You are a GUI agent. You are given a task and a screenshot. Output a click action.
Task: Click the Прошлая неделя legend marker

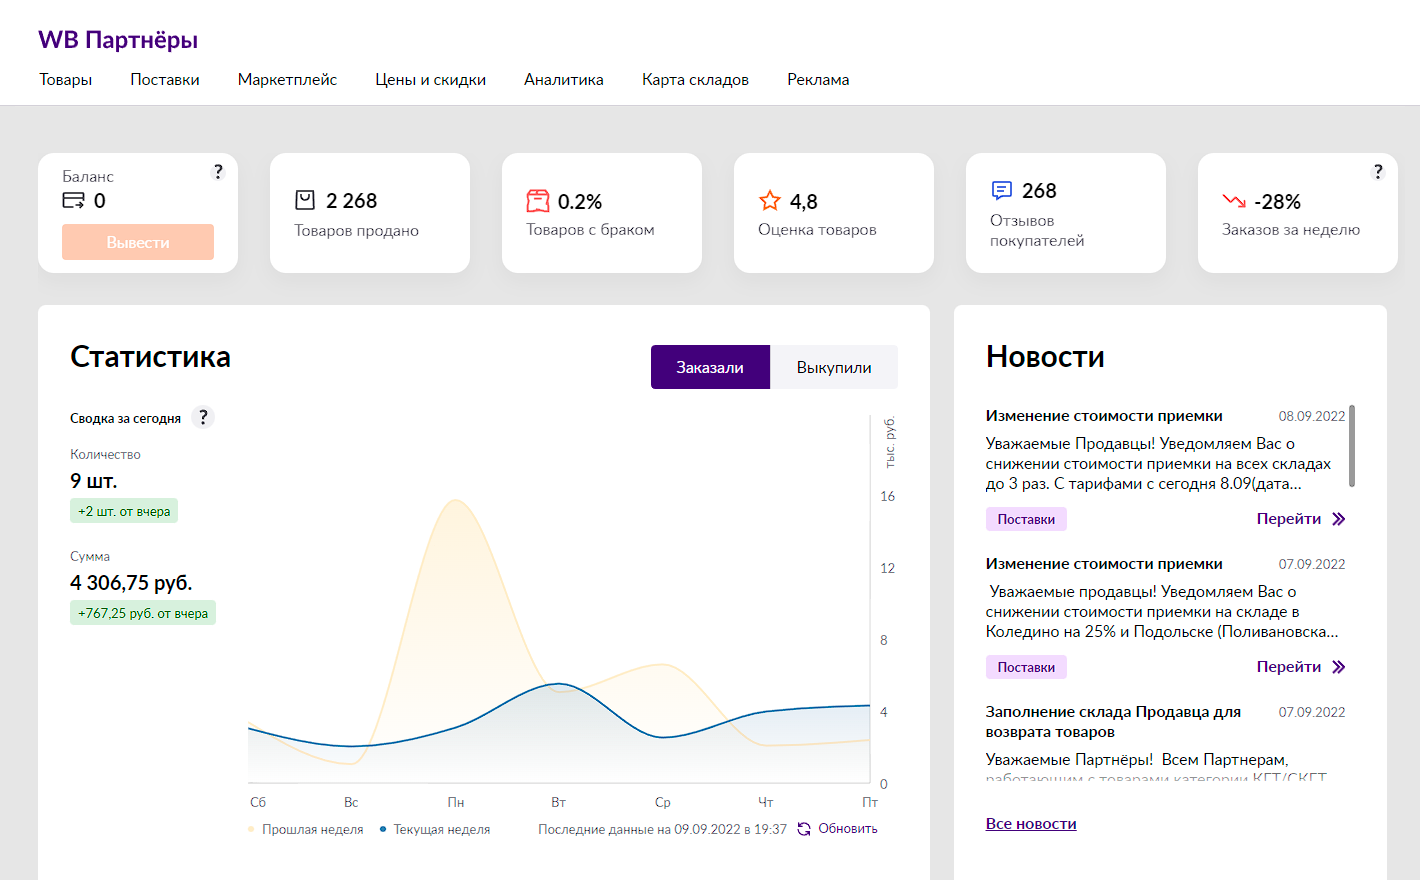[x=251, y=829]
